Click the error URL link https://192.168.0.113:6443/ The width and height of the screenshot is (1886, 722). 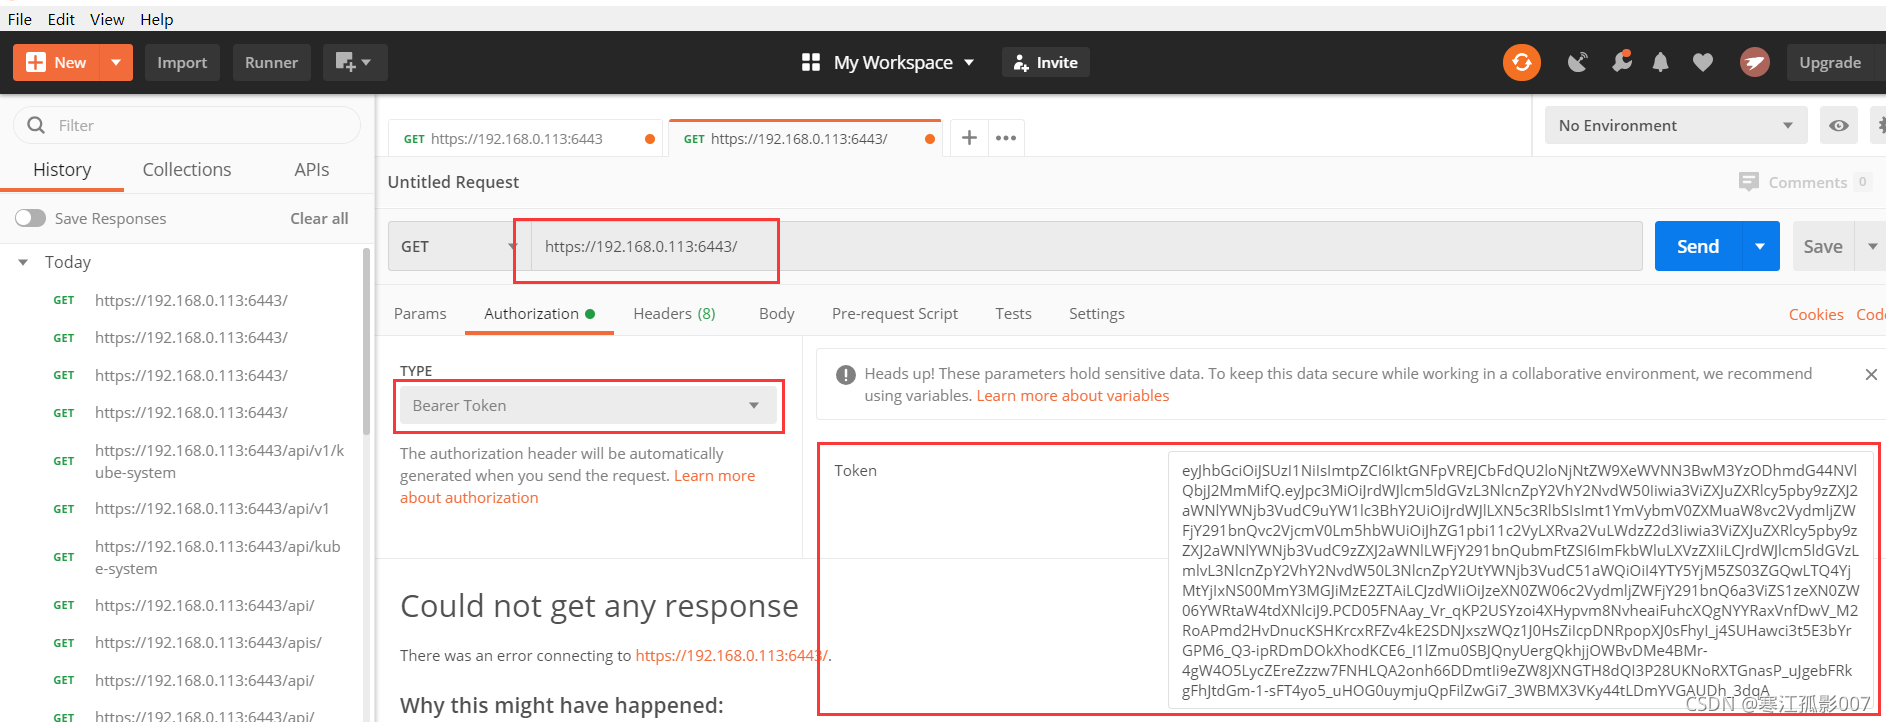731,656
